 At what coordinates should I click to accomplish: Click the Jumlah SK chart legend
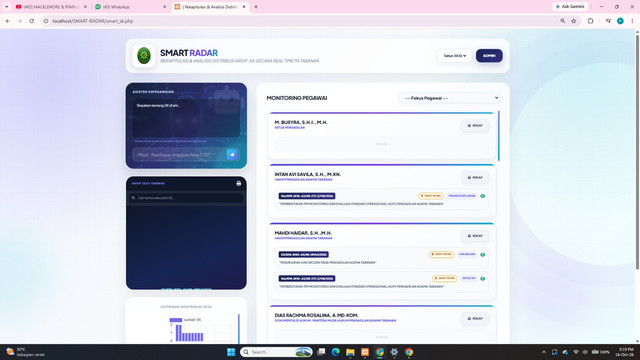[186, 320]
